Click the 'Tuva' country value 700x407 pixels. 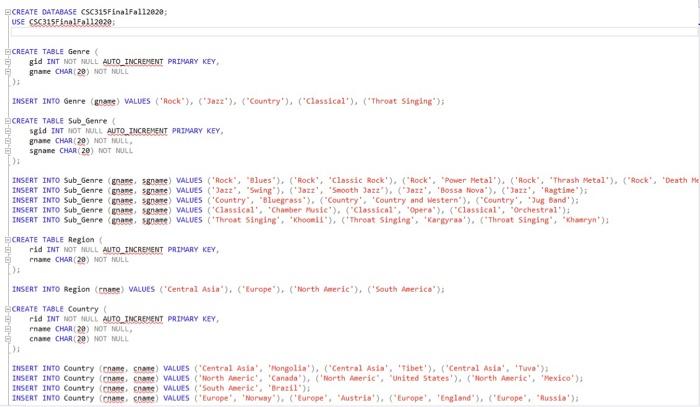click(x=527, y=368)
